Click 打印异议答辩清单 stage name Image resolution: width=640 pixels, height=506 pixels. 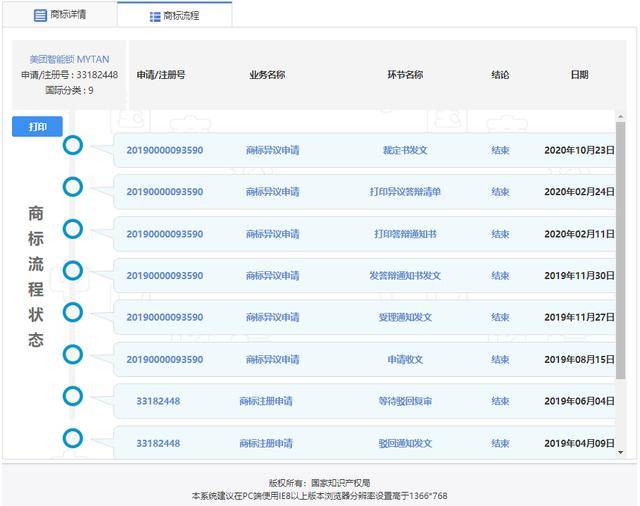[405, 192]
